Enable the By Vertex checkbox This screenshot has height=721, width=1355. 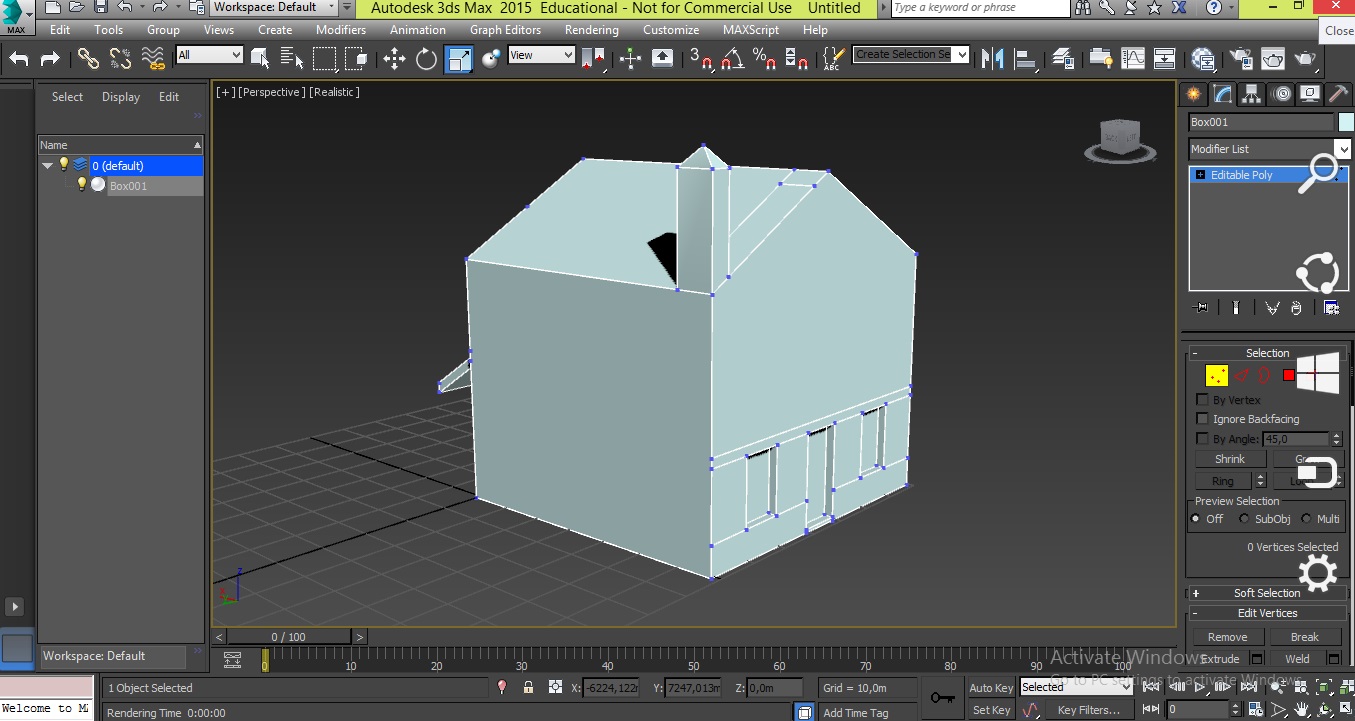[x=1202, y=400]
